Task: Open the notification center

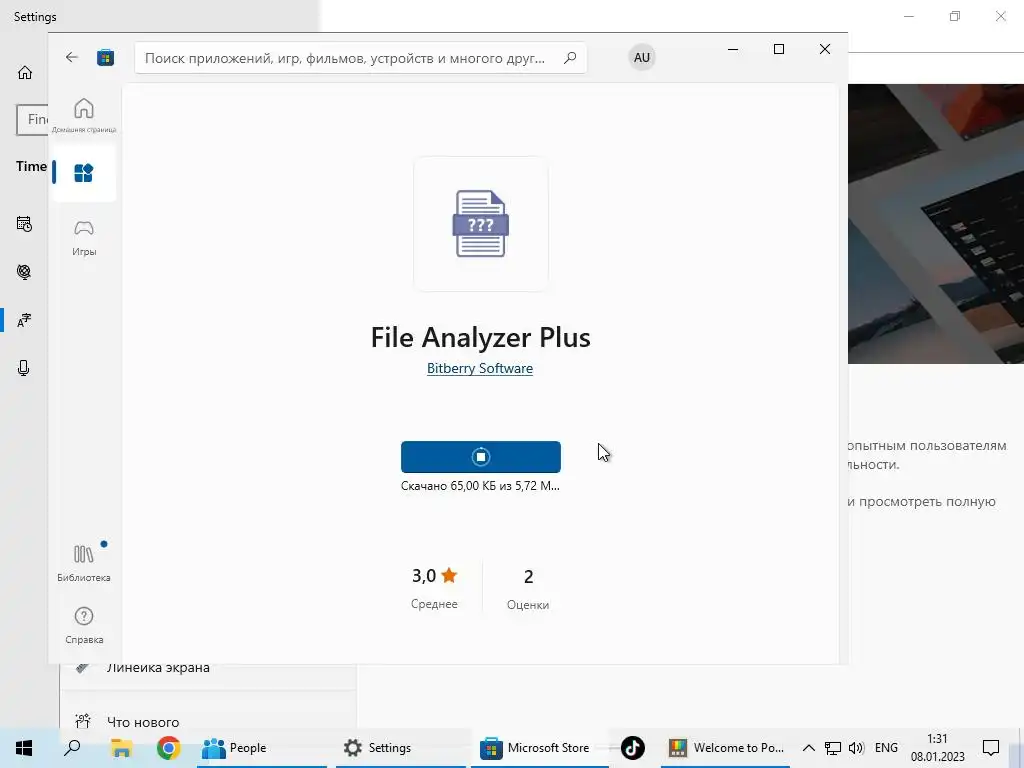Action: click(991, 748)
